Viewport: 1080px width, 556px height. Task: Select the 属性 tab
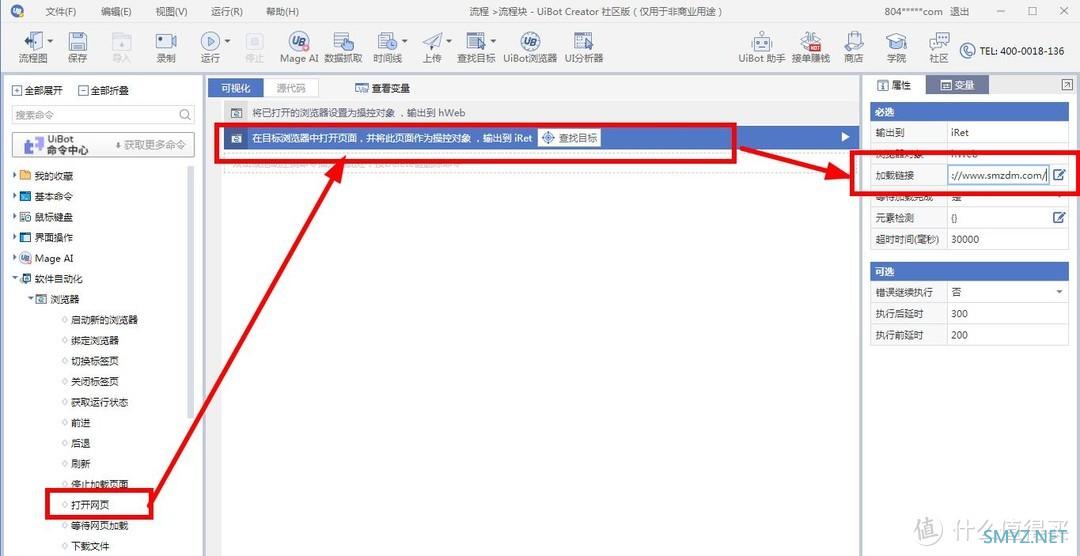click(x=893, y=85)
